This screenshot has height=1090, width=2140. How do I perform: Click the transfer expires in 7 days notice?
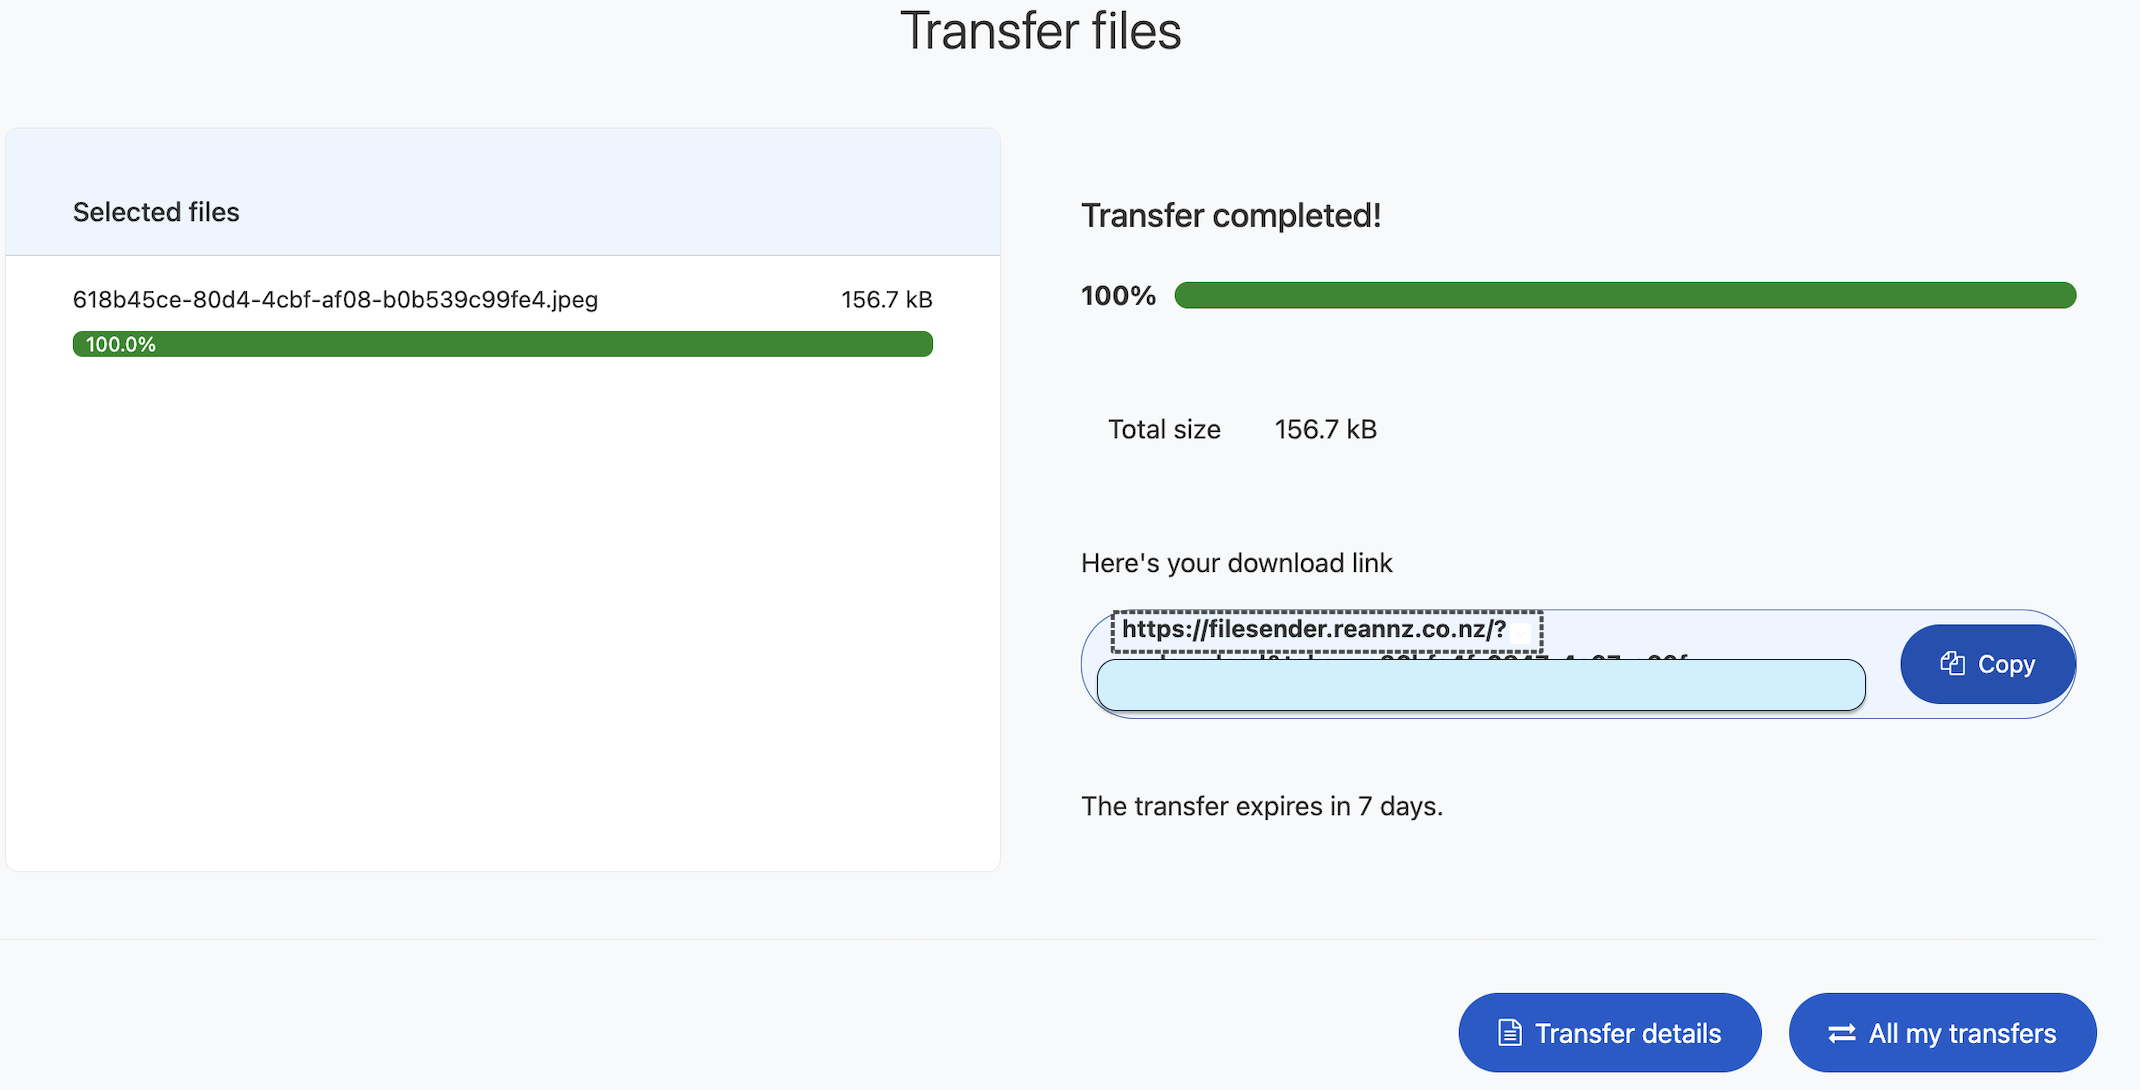[x=1261, y=806]
